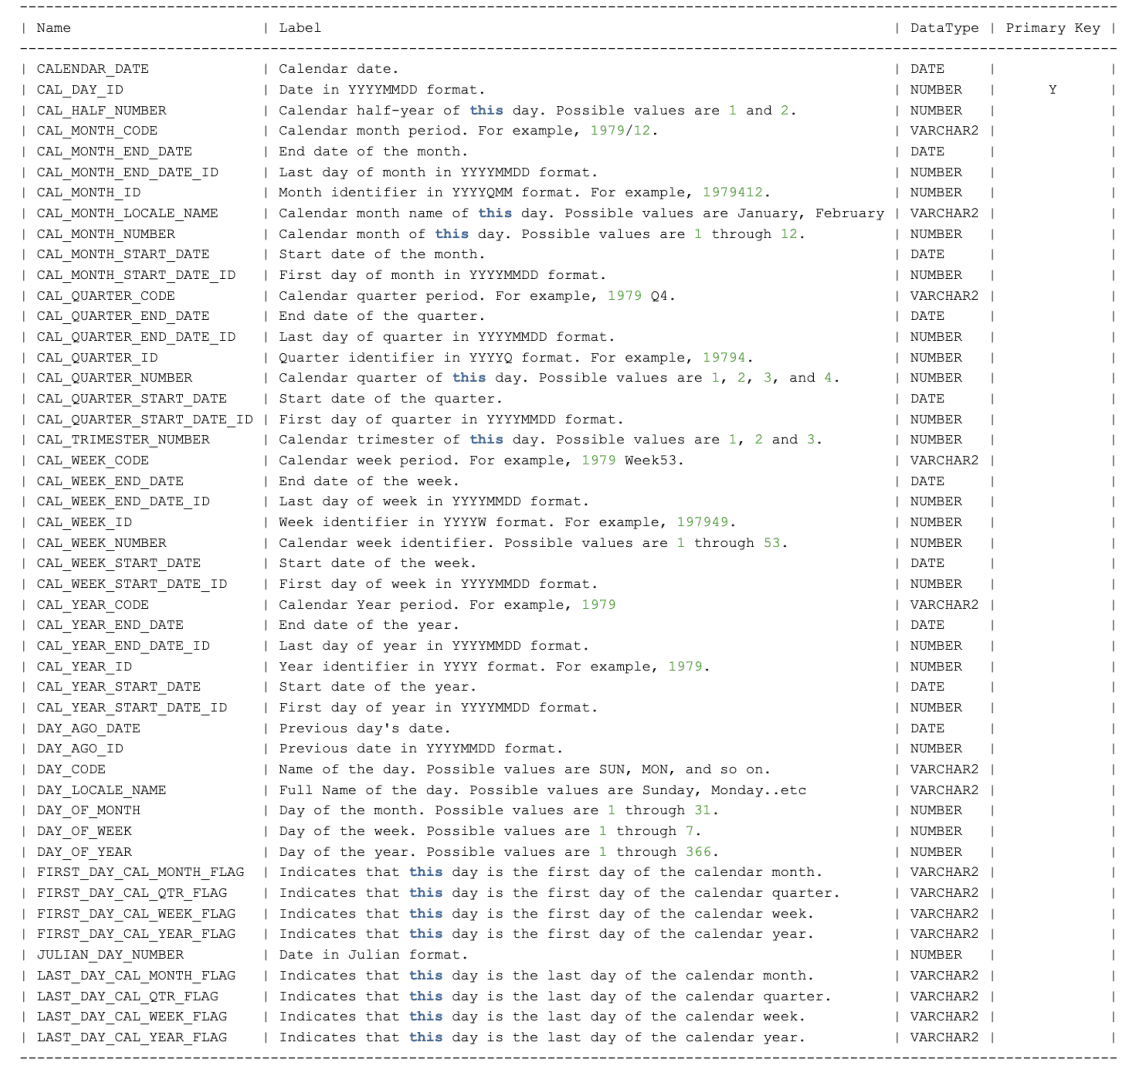Image resolution: width=1126 pixels, height=1066 pixels.
Task: Click the DataType column header
Action: [x=941, y=28]
